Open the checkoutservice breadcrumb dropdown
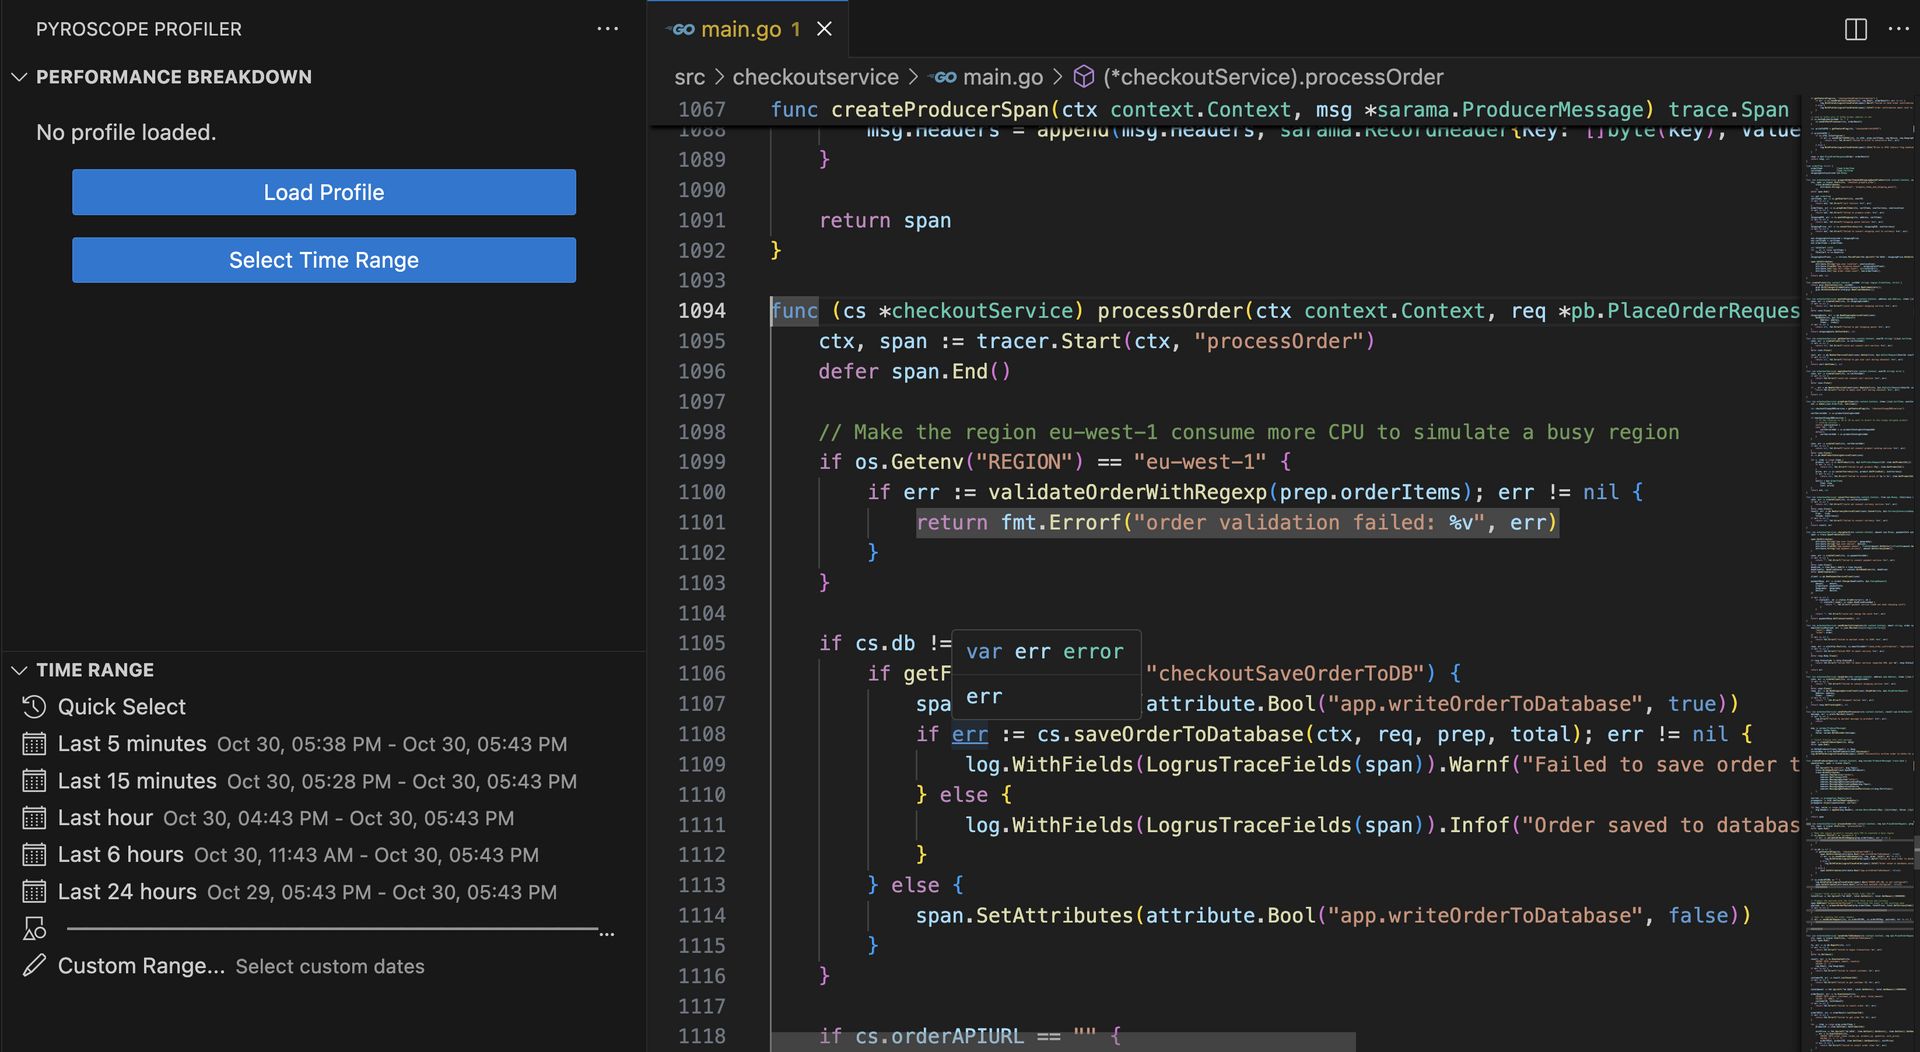This screenshot has height=1052, width=1920. (815, 77)
